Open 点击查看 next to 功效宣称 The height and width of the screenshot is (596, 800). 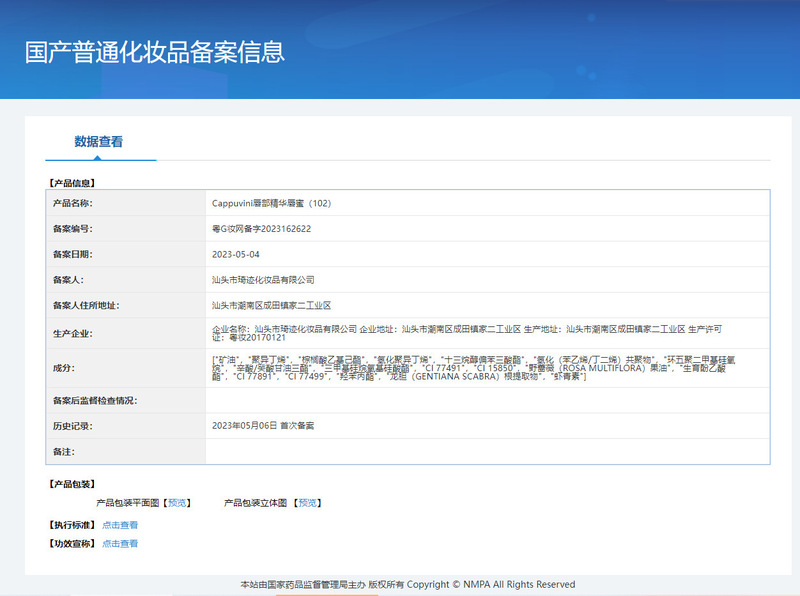[120, 544]
